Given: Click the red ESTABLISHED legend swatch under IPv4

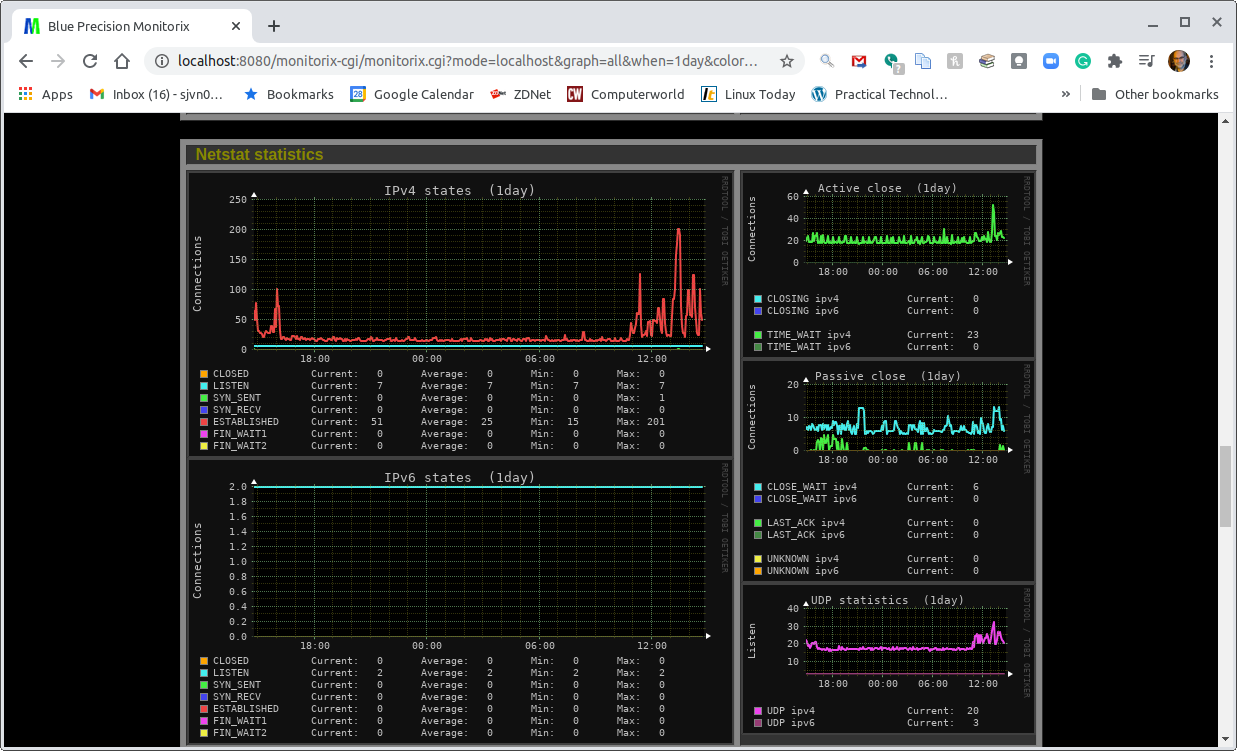Looking at the screenshot, I should (x=204, y=422).
